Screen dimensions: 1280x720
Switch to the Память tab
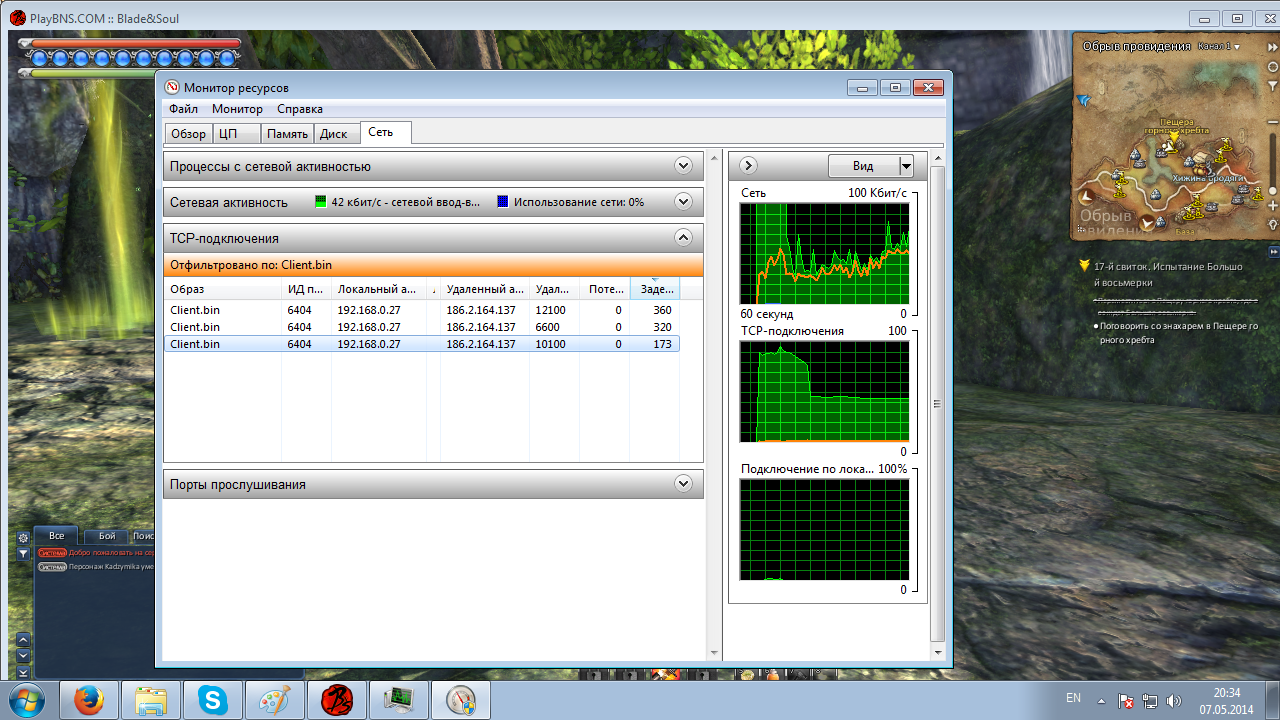tap(287, 134)
